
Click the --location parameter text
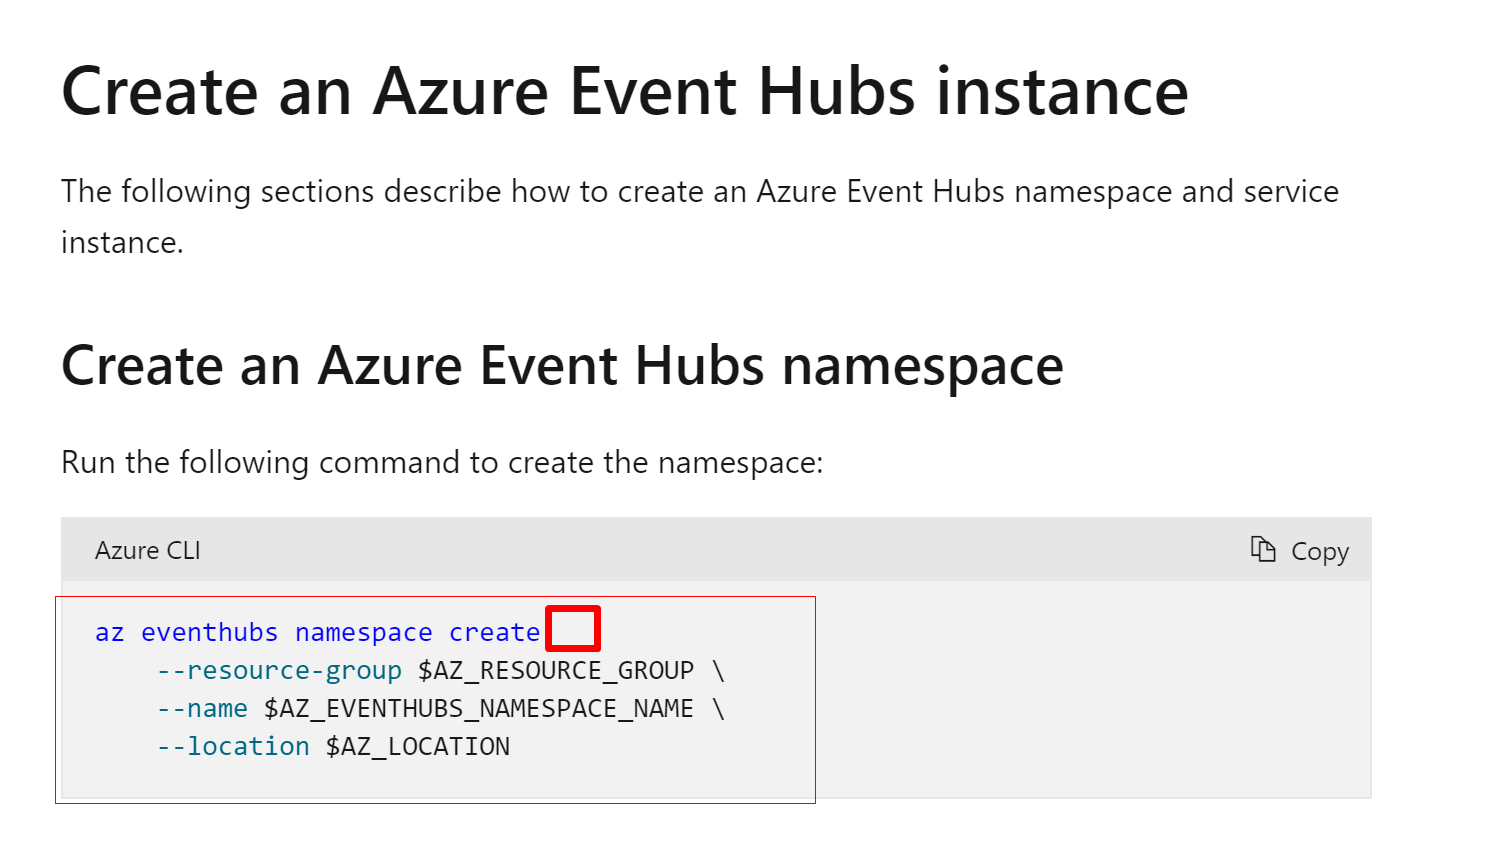(x=232, y=746)
